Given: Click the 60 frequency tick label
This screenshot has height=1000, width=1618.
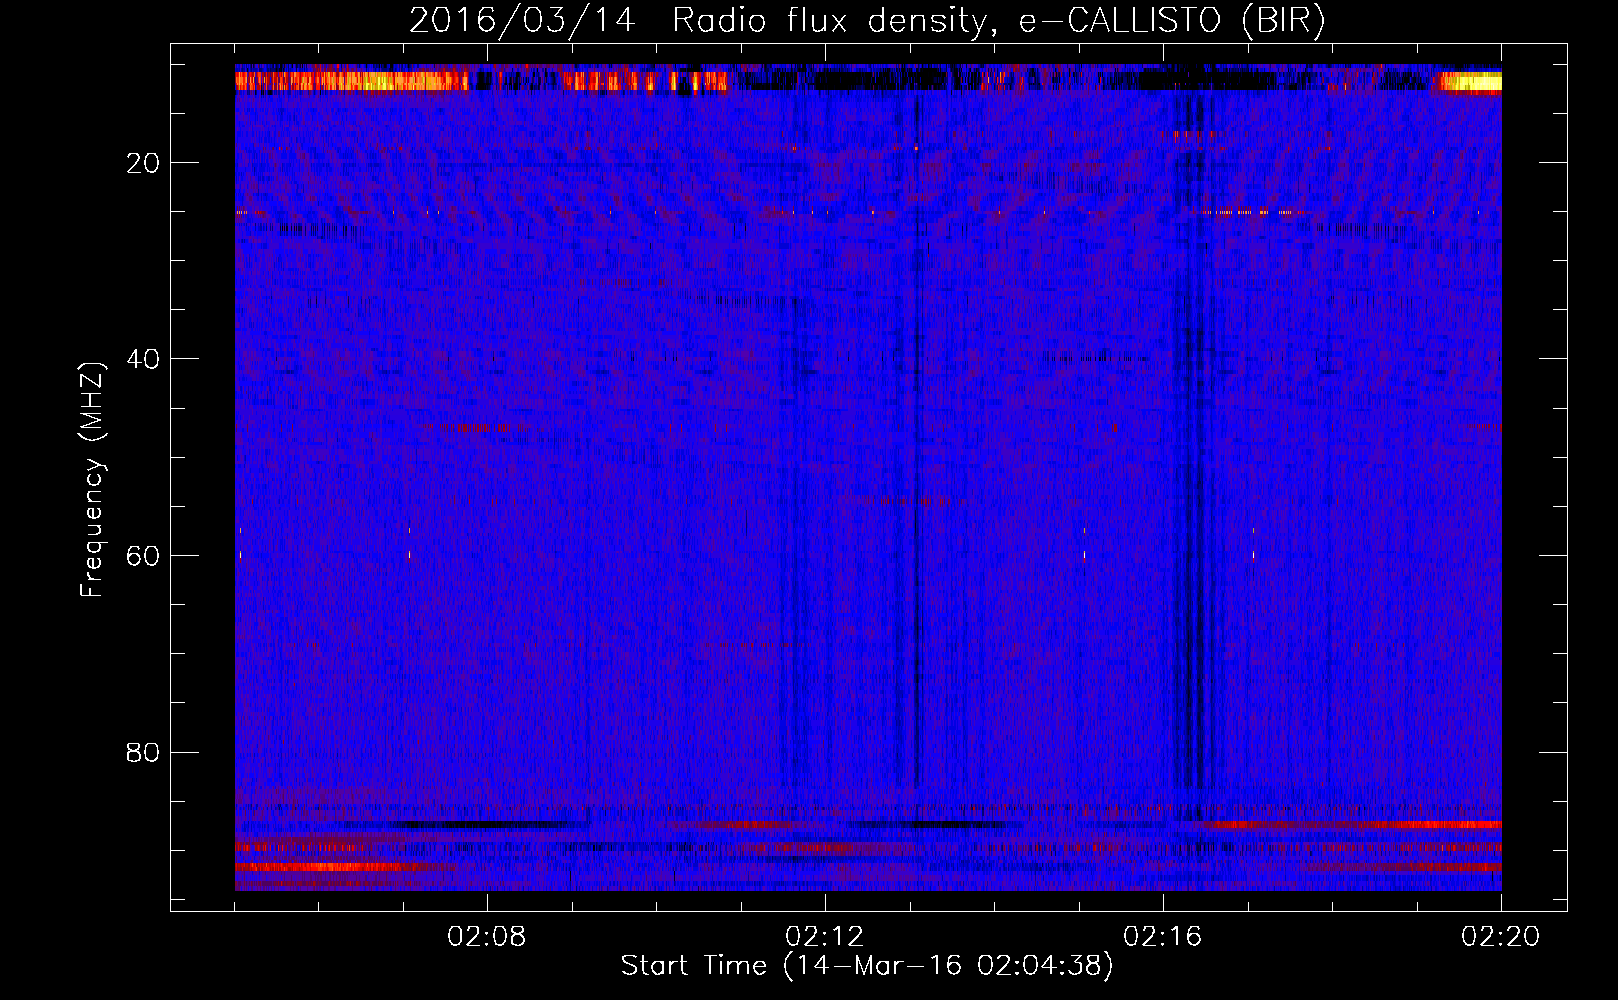Looking at the screenshot, I should [x=144, y=556].
